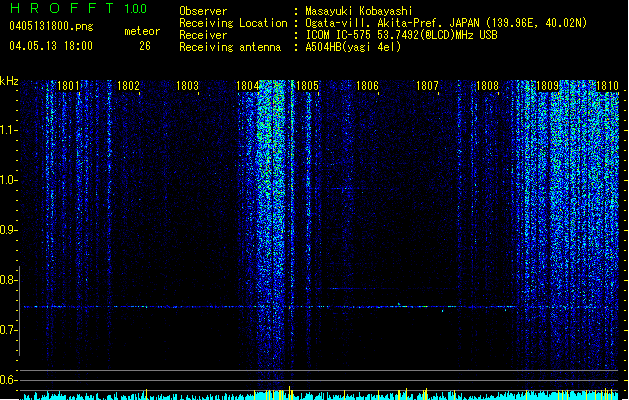This screenshot has width=629, height=400.
Task: Click the 1.0 kHz axis label
Action: 8,180
